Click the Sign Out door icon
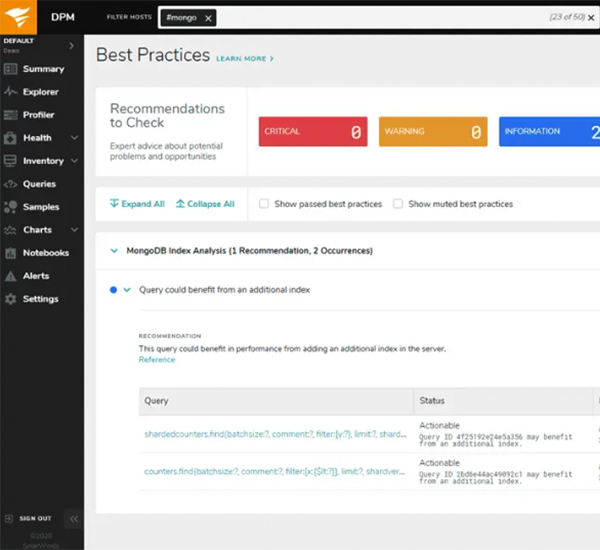Image resolution: width=600 pixels, height=550 pixels. click(9, 519)
